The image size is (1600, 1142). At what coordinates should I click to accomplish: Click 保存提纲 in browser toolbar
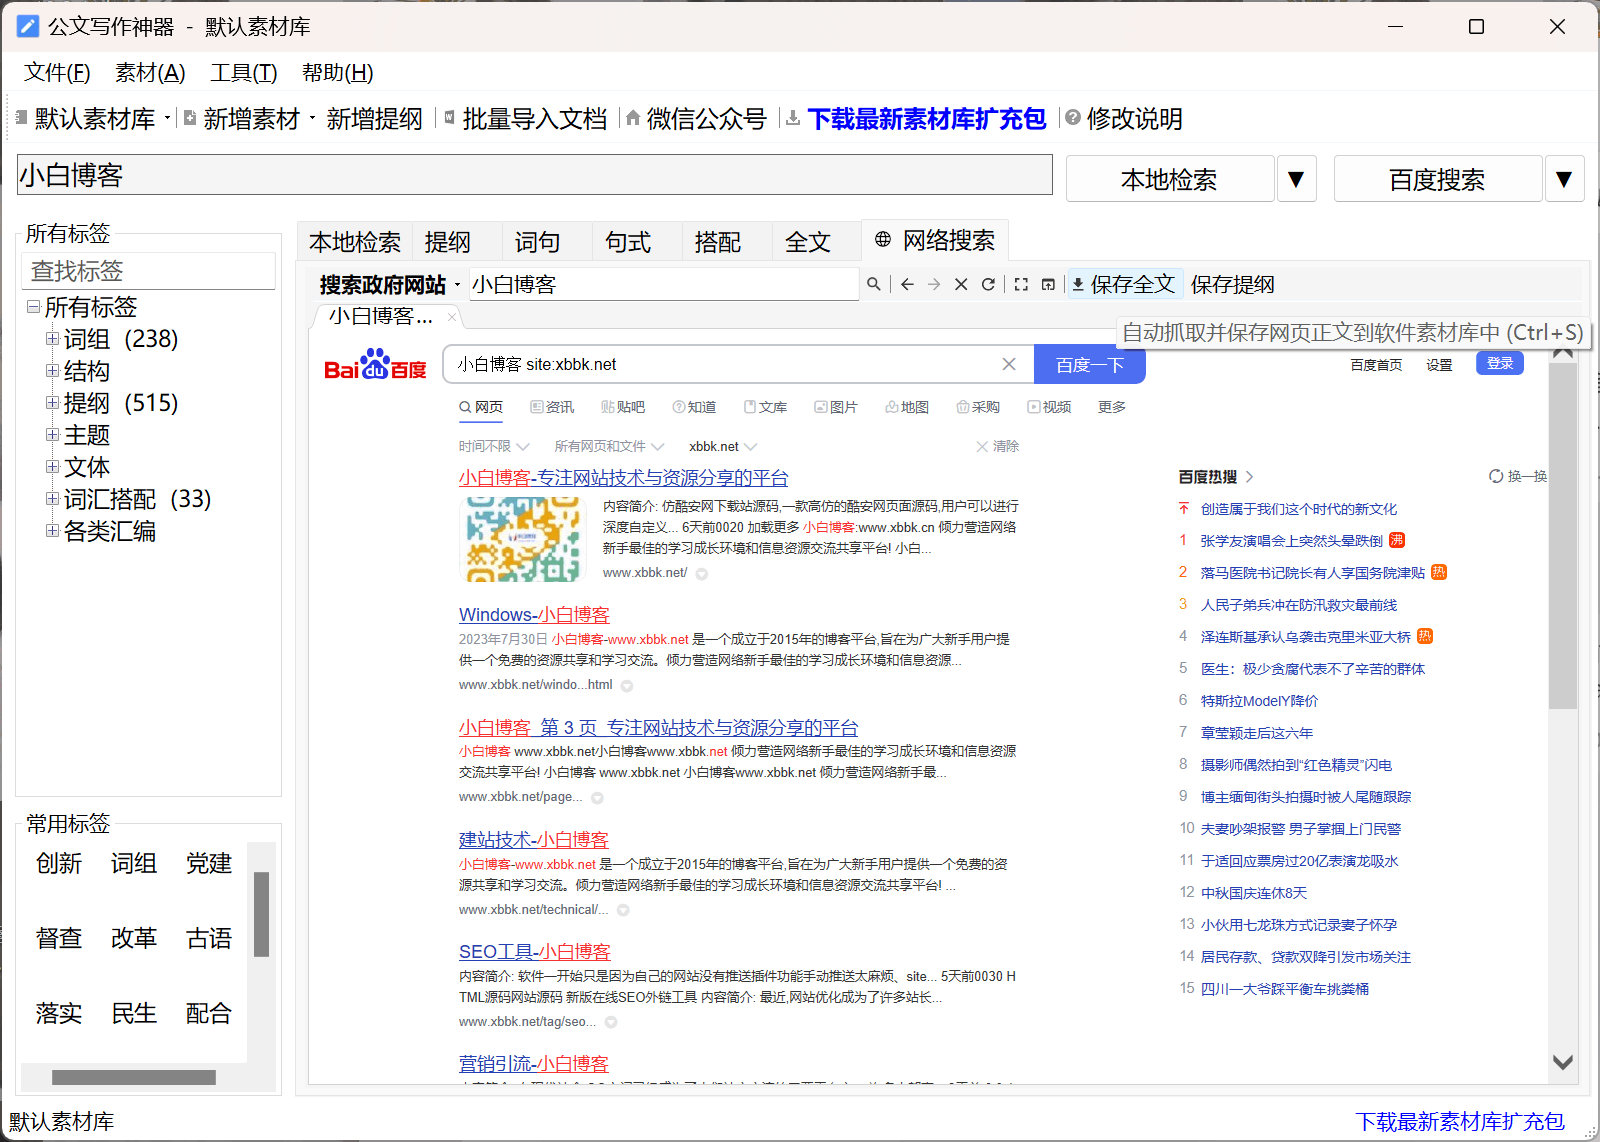click(x=1232, y=284)
